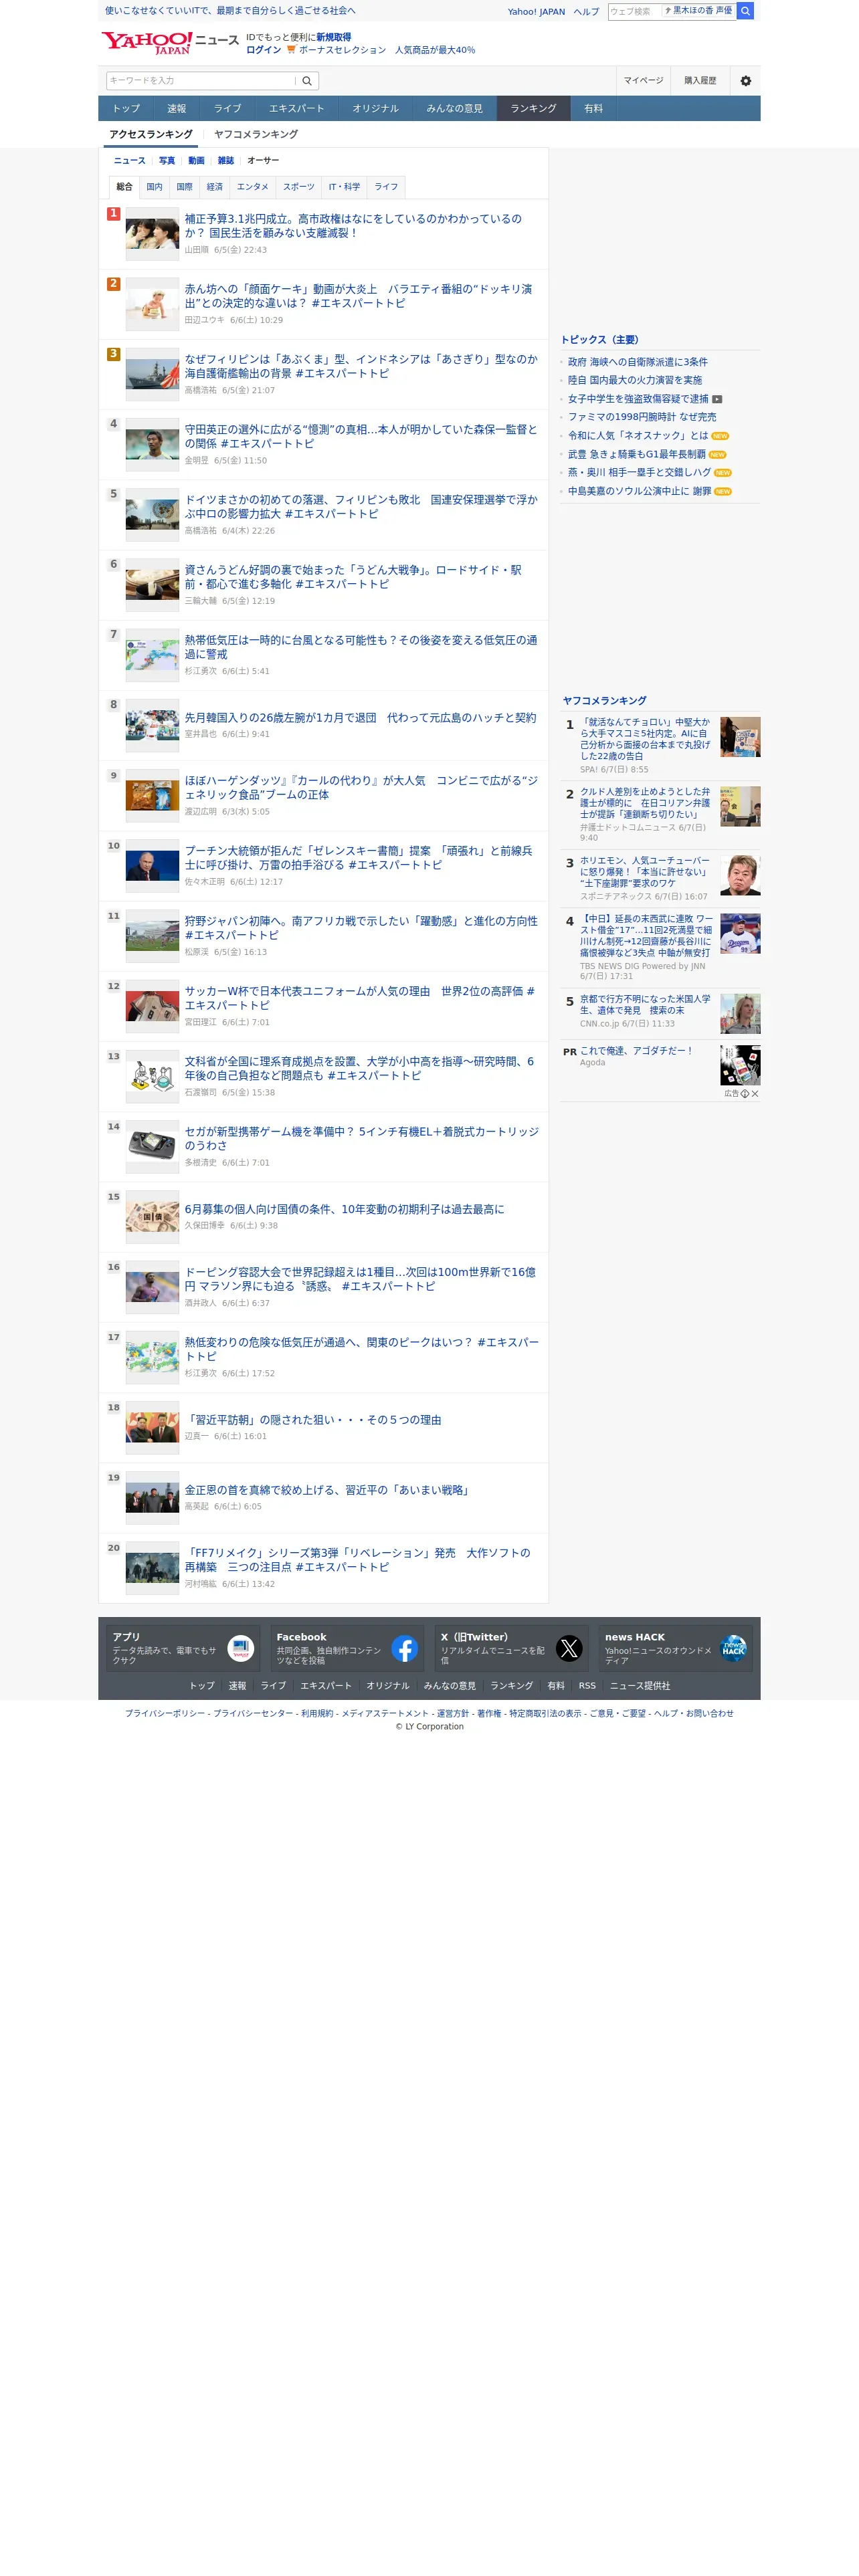Click the Facebook logo in the footer
This screenshot has width=859, height=2576.
(404, 1648)
